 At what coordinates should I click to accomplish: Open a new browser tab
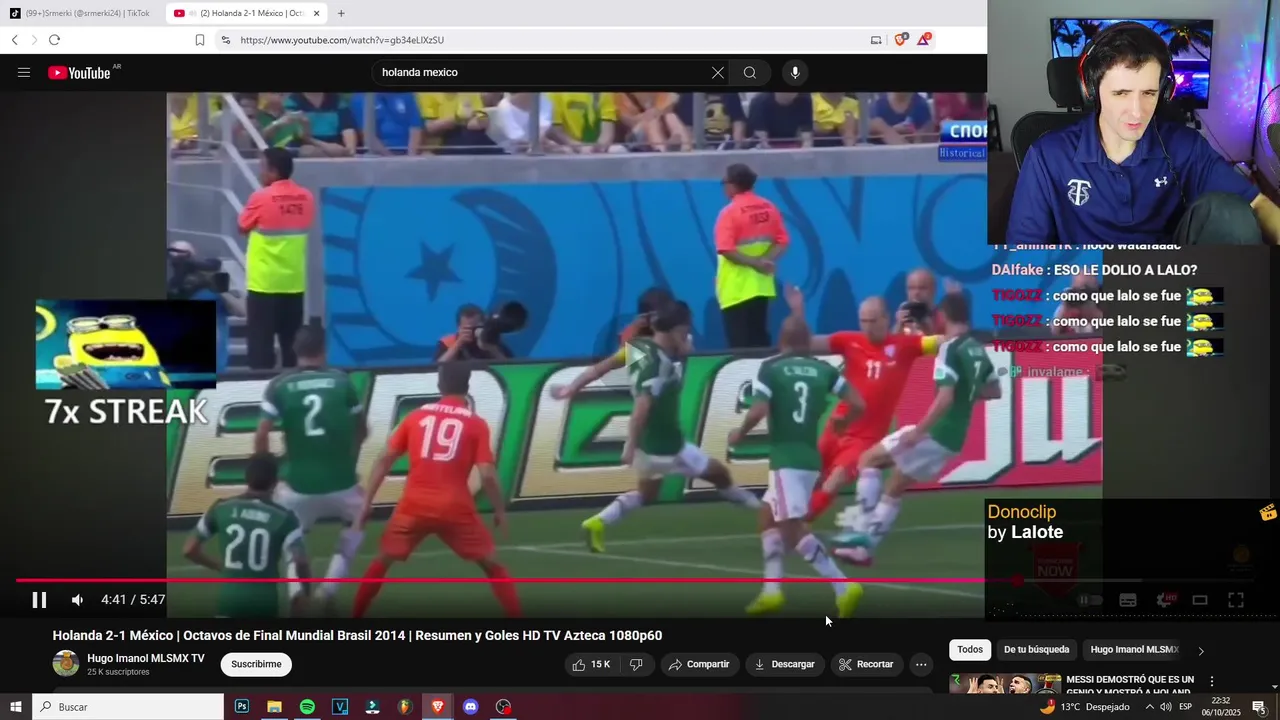(341, 13)
